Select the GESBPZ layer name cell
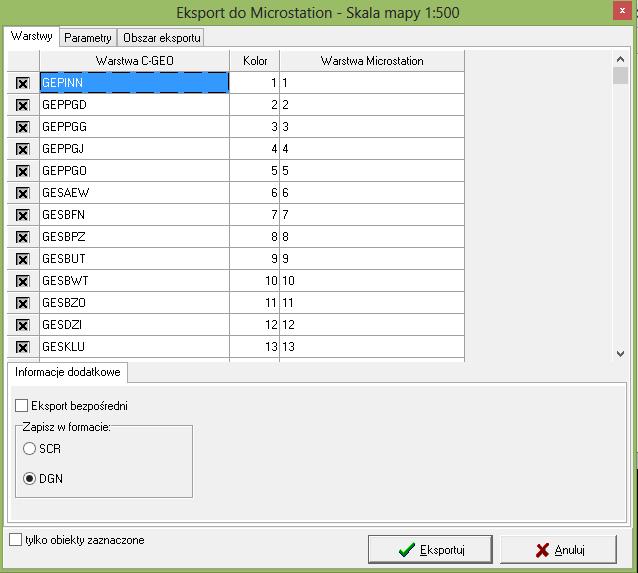 [135, 236]
